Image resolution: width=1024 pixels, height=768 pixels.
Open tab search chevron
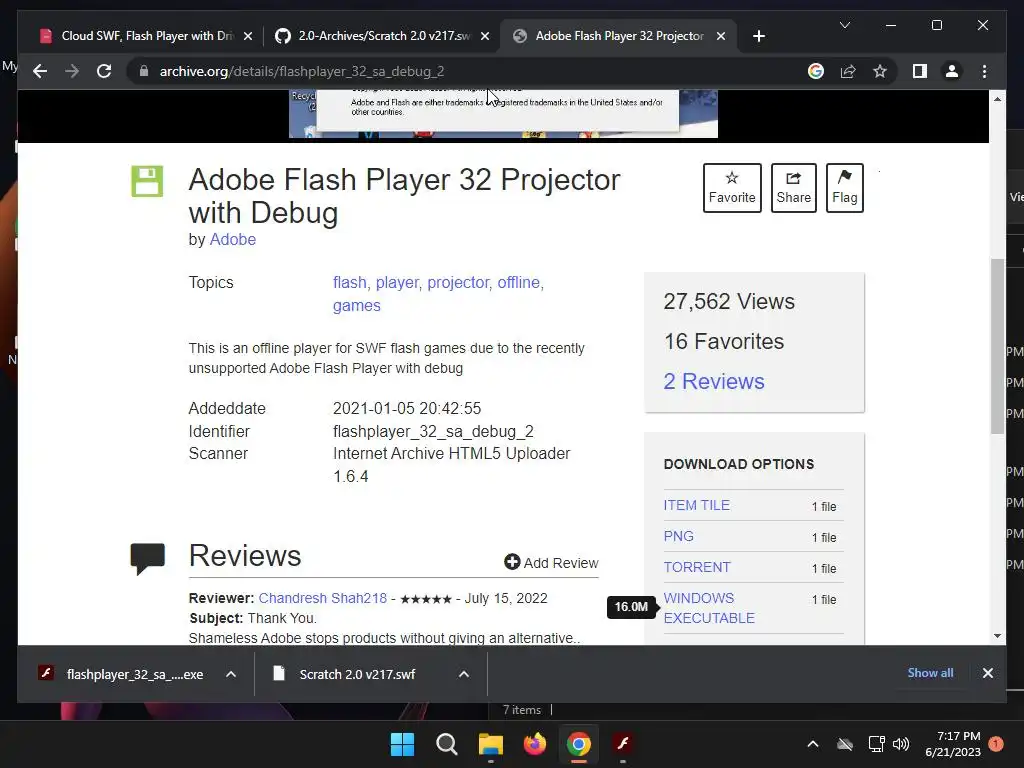(844, 25)
